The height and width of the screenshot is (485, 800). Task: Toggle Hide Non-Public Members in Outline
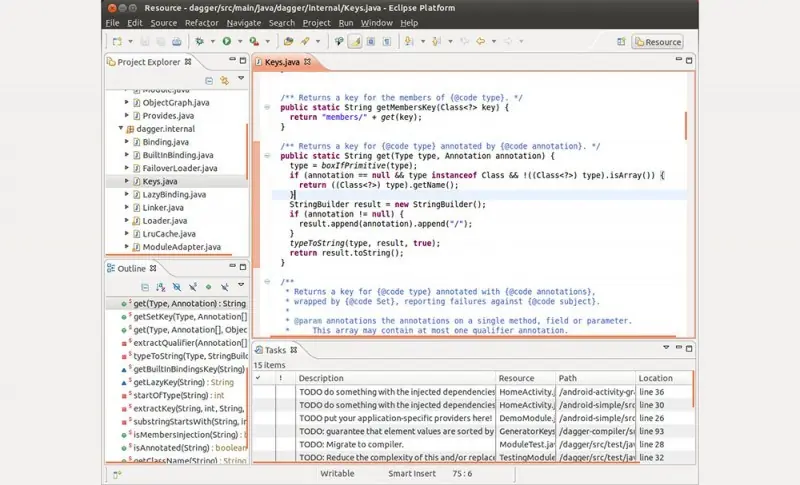208,287
